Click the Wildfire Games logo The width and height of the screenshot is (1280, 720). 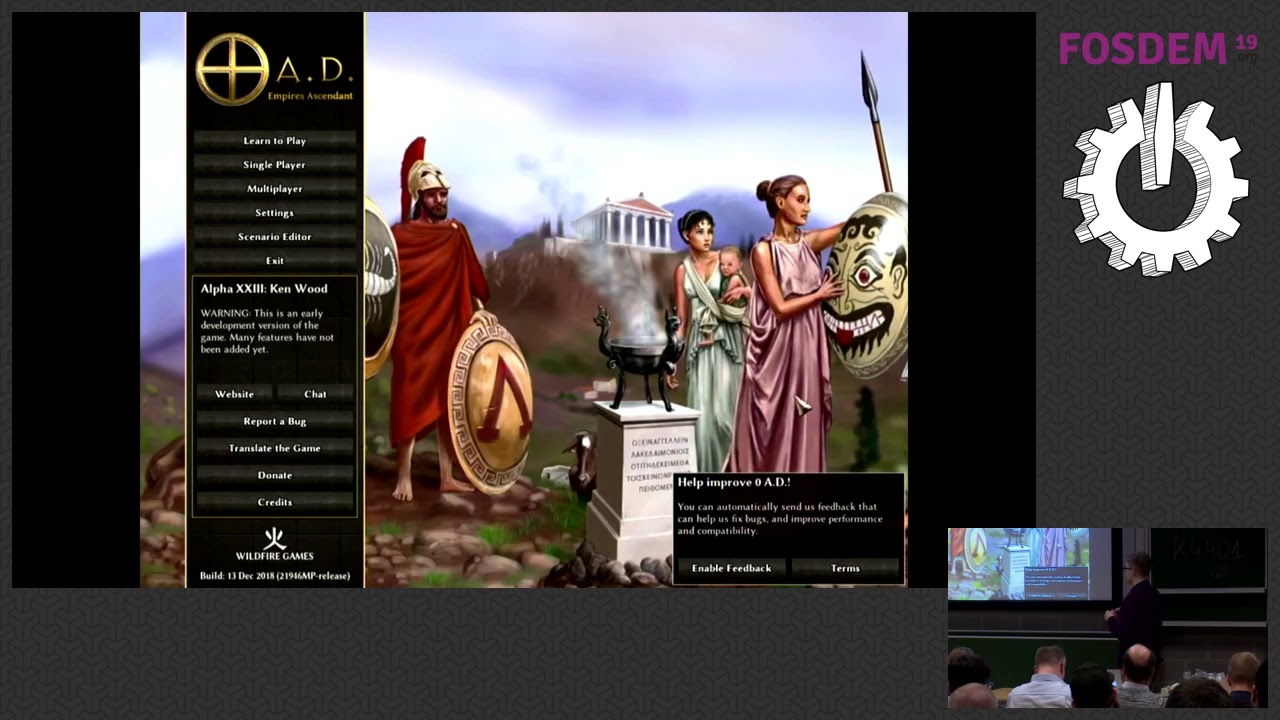click(274, 544)
